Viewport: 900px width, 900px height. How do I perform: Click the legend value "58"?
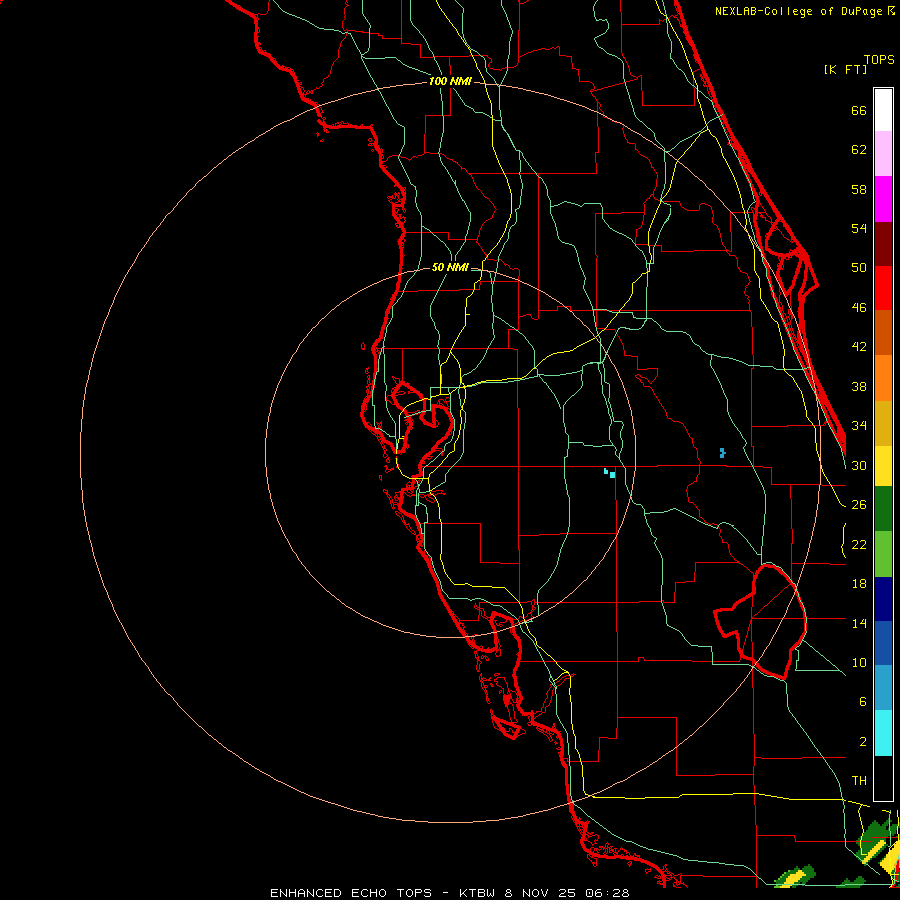pyautogui.click(x=859, y=189)
